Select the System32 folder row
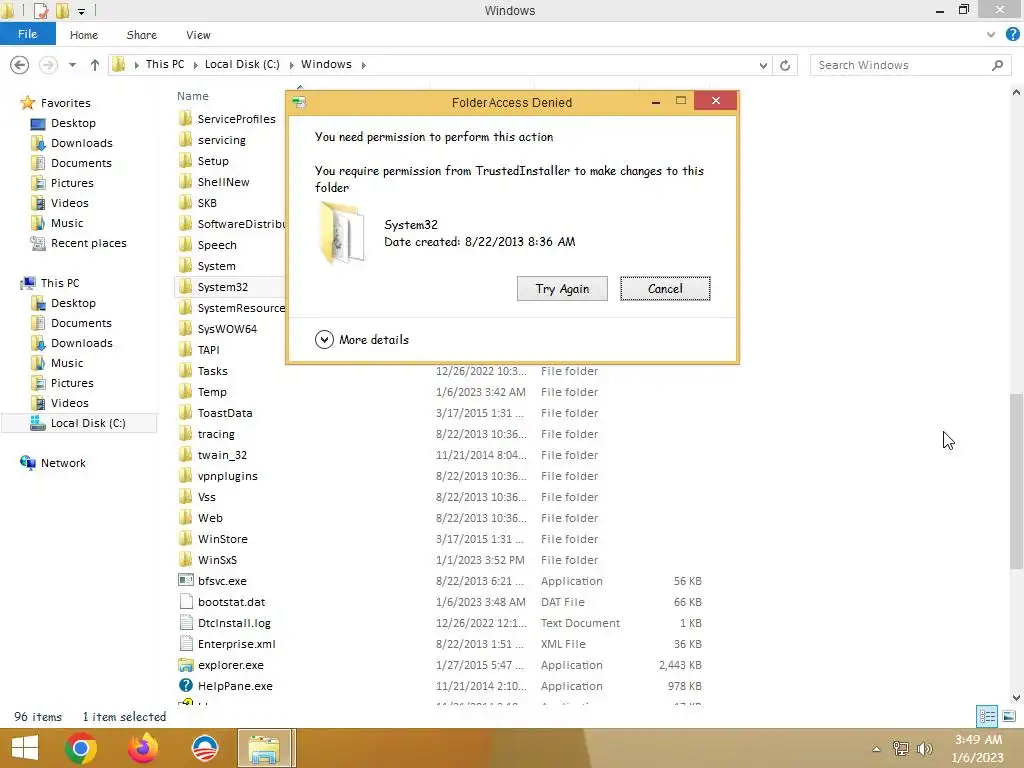 click(x=230, y=287)
